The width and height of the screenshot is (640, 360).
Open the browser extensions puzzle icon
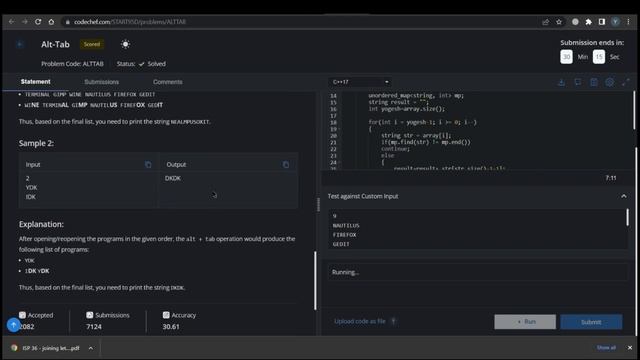[x=589, y=22]
